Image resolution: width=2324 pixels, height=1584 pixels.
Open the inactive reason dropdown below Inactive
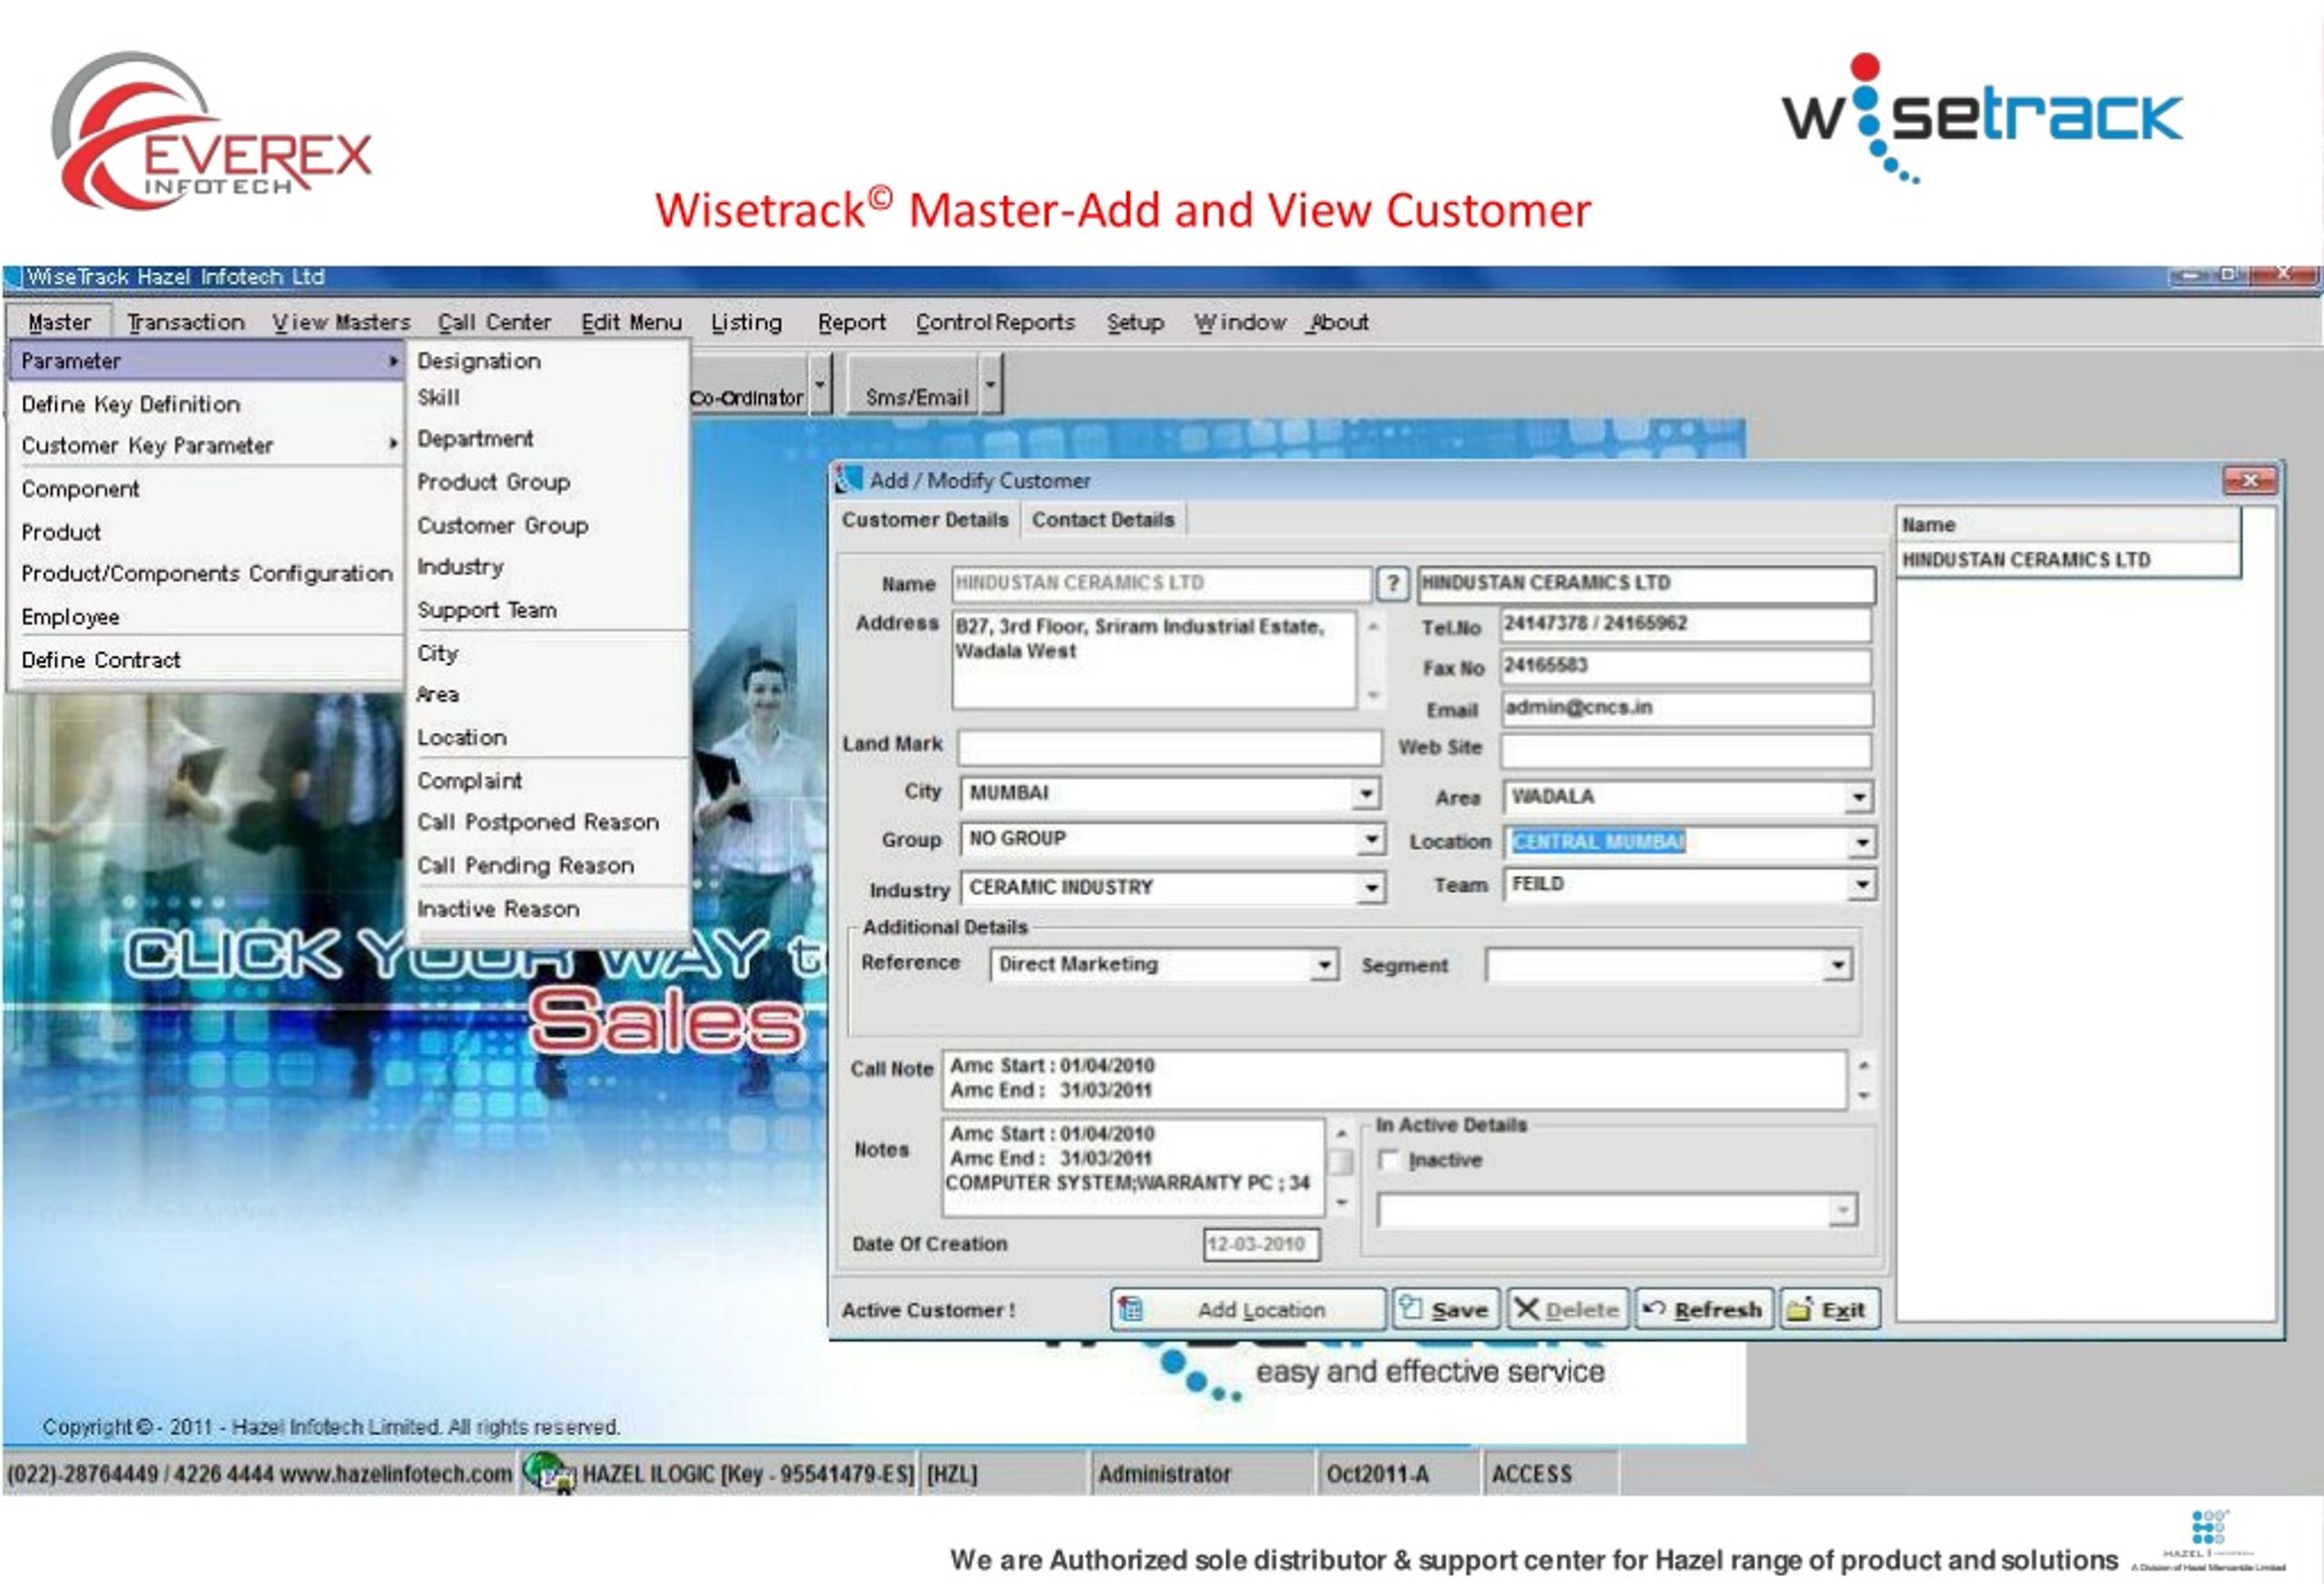point(1842,1211)
